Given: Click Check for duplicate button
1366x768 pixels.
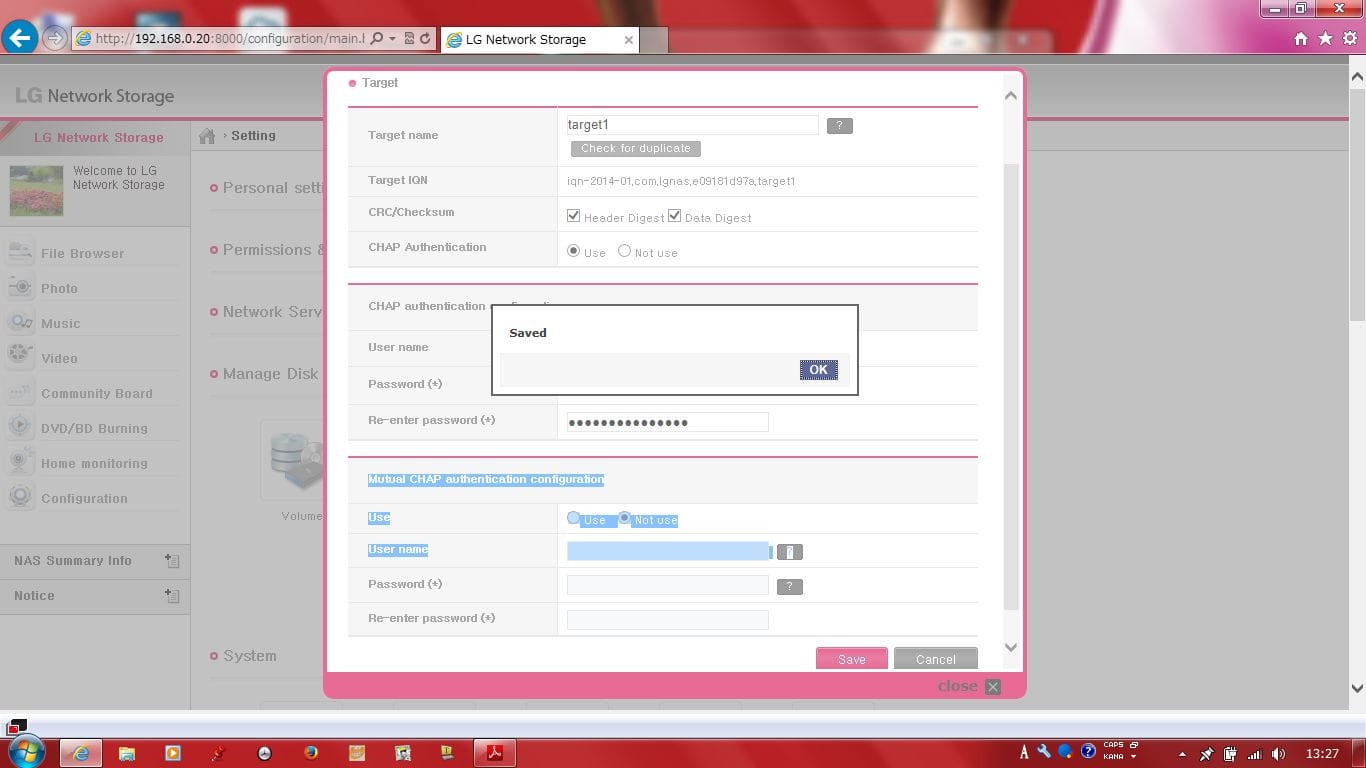Looking at the screenshot, I should click(x=636, y=148).
